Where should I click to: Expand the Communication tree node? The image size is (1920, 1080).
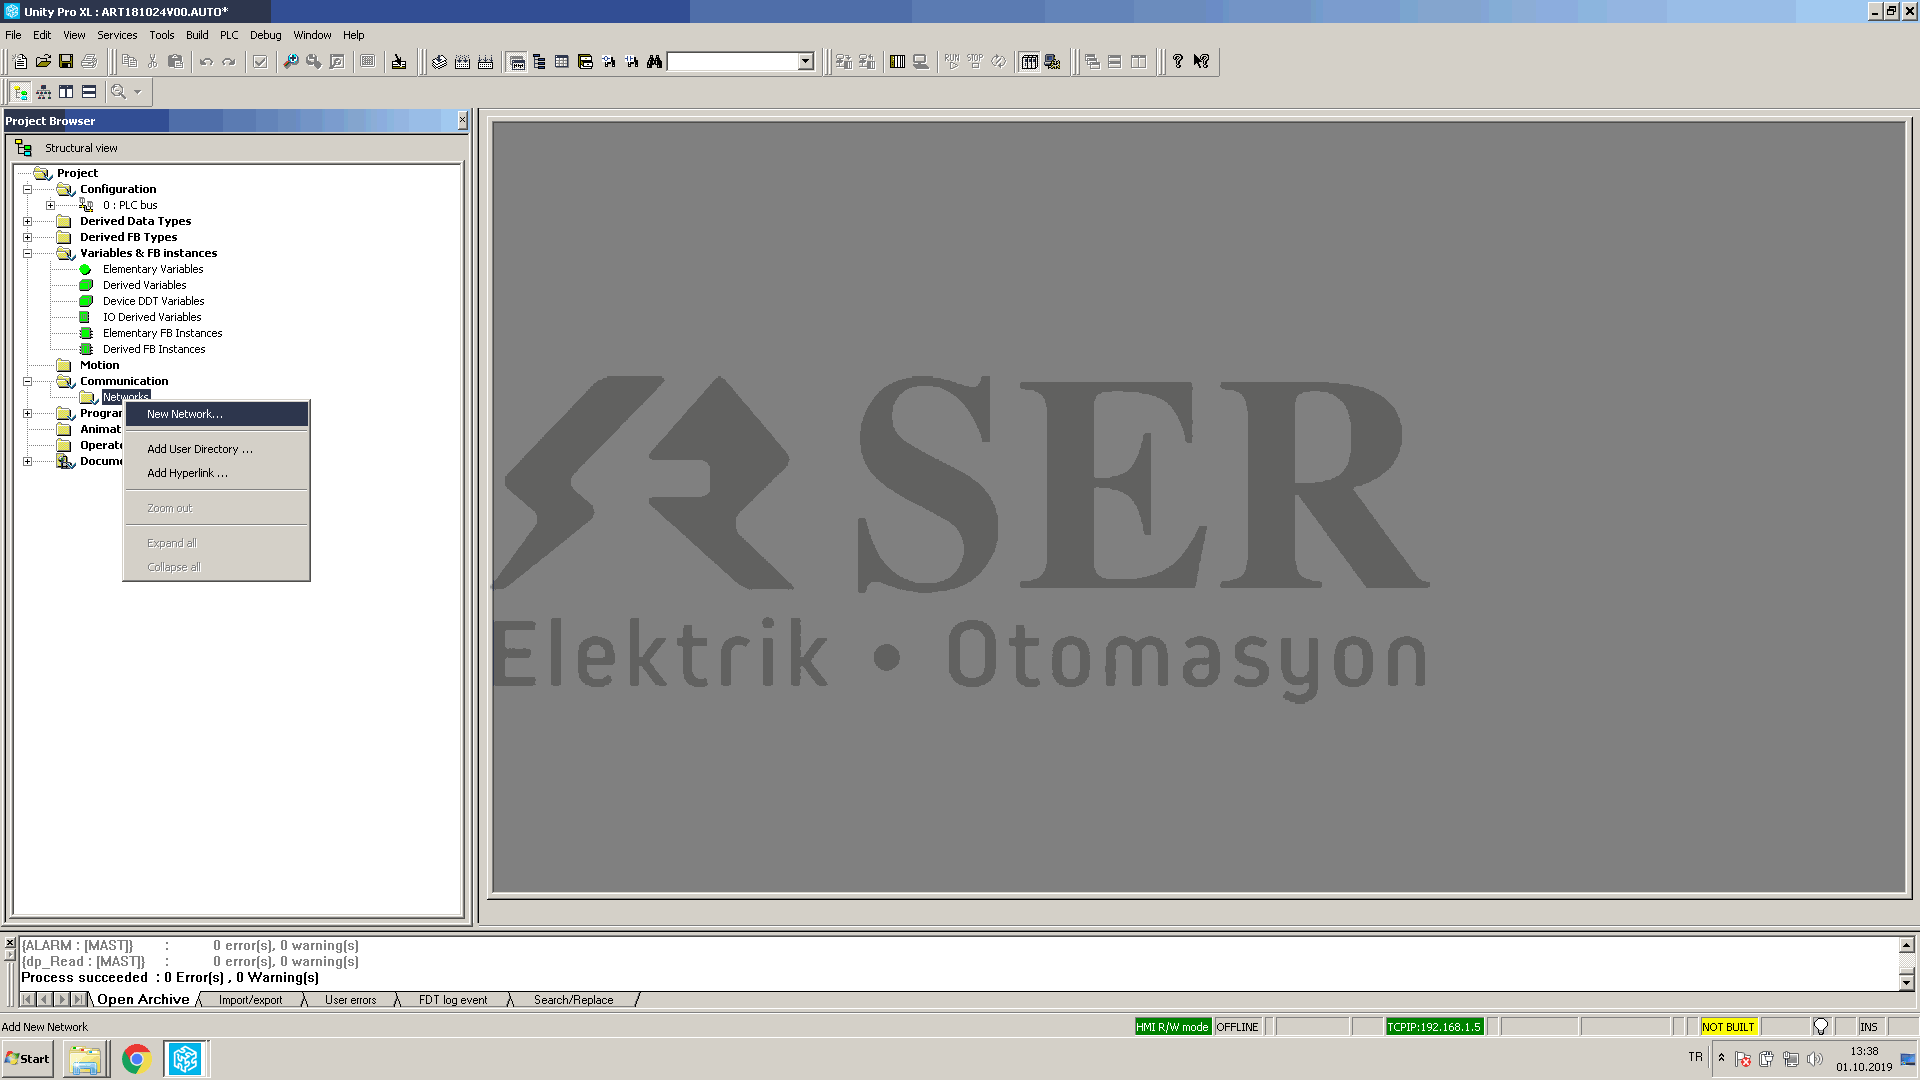(x=28, y=381)
